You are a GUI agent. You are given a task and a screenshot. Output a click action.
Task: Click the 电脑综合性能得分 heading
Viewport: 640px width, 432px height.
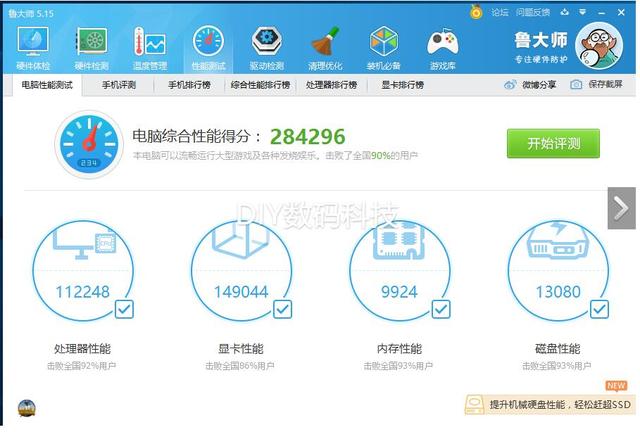tap(196, 136)
